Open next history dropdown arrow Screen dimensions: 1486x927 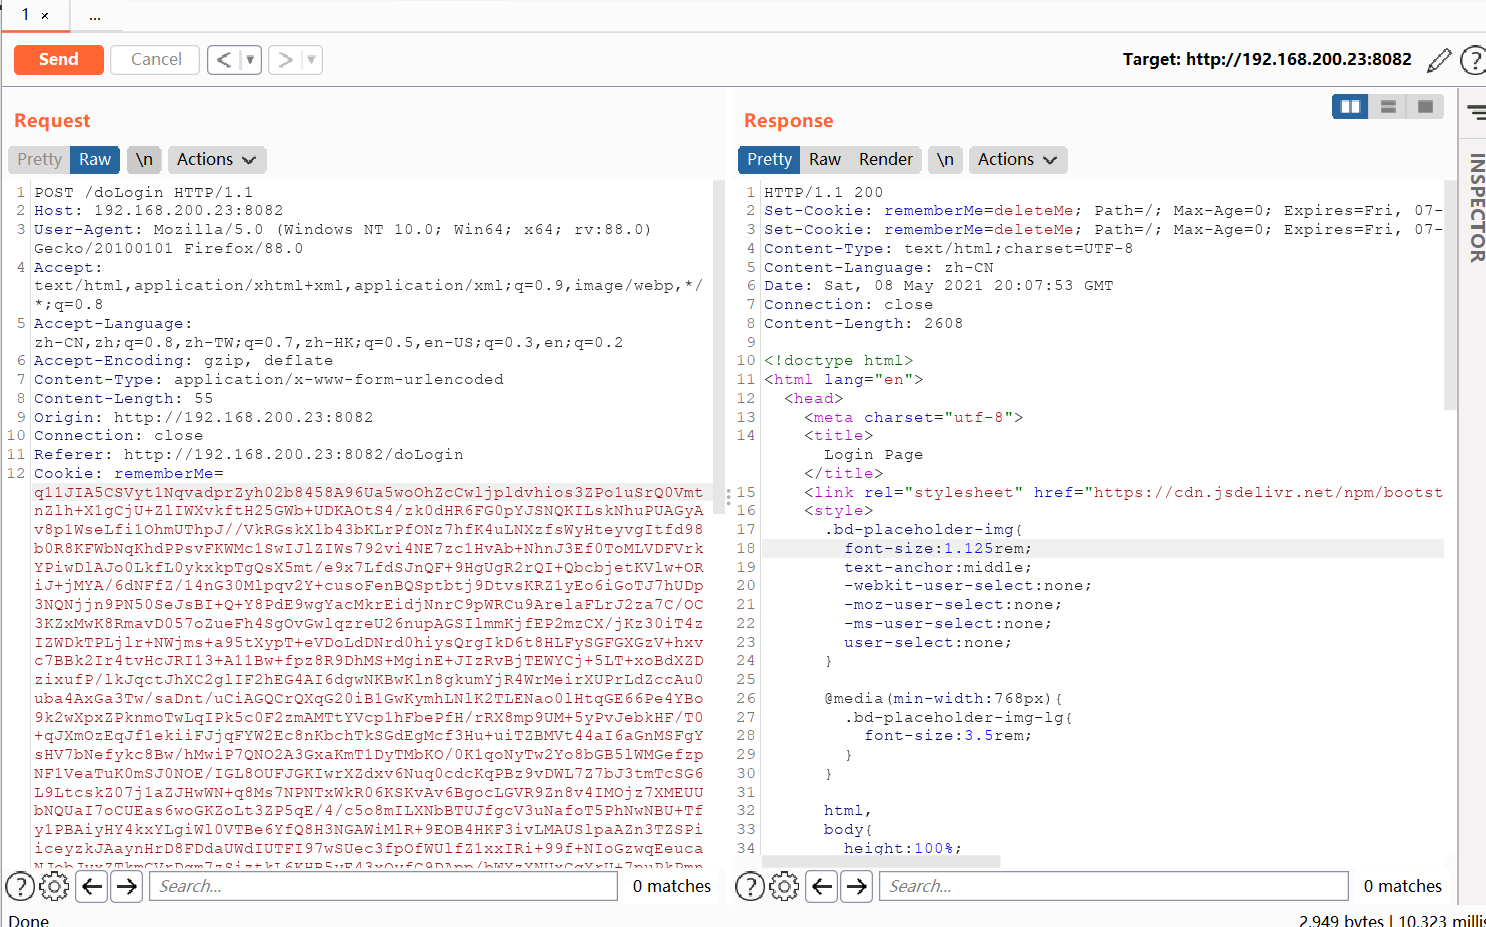click(x=311, y=60)
